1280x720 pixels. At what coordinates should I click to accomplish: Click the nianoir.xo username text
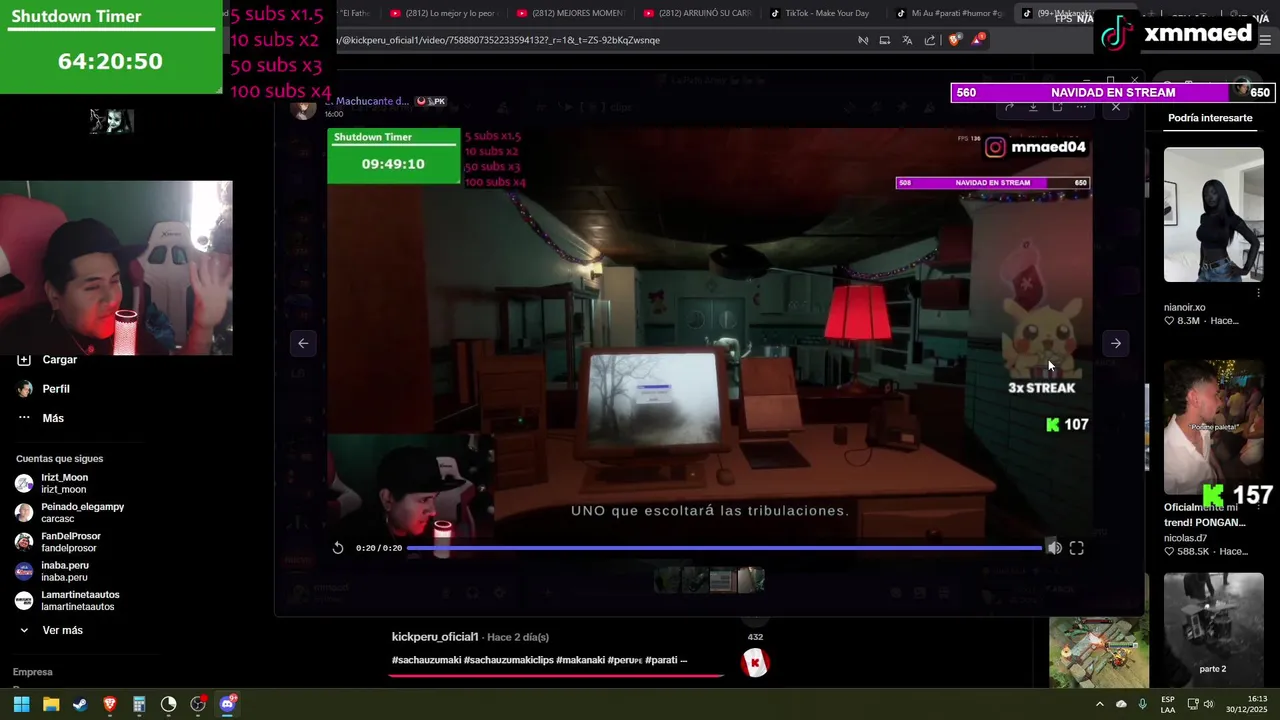point(1185,307)
